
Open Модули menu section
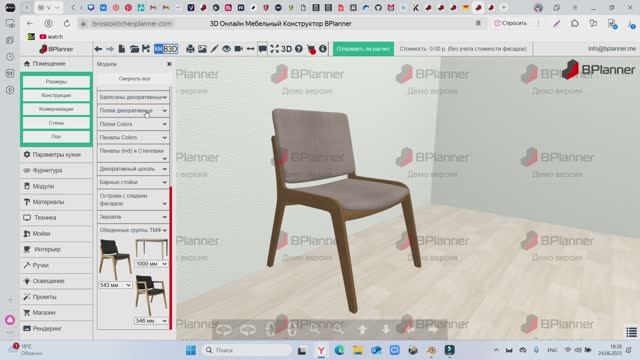(x=56, y=186)
